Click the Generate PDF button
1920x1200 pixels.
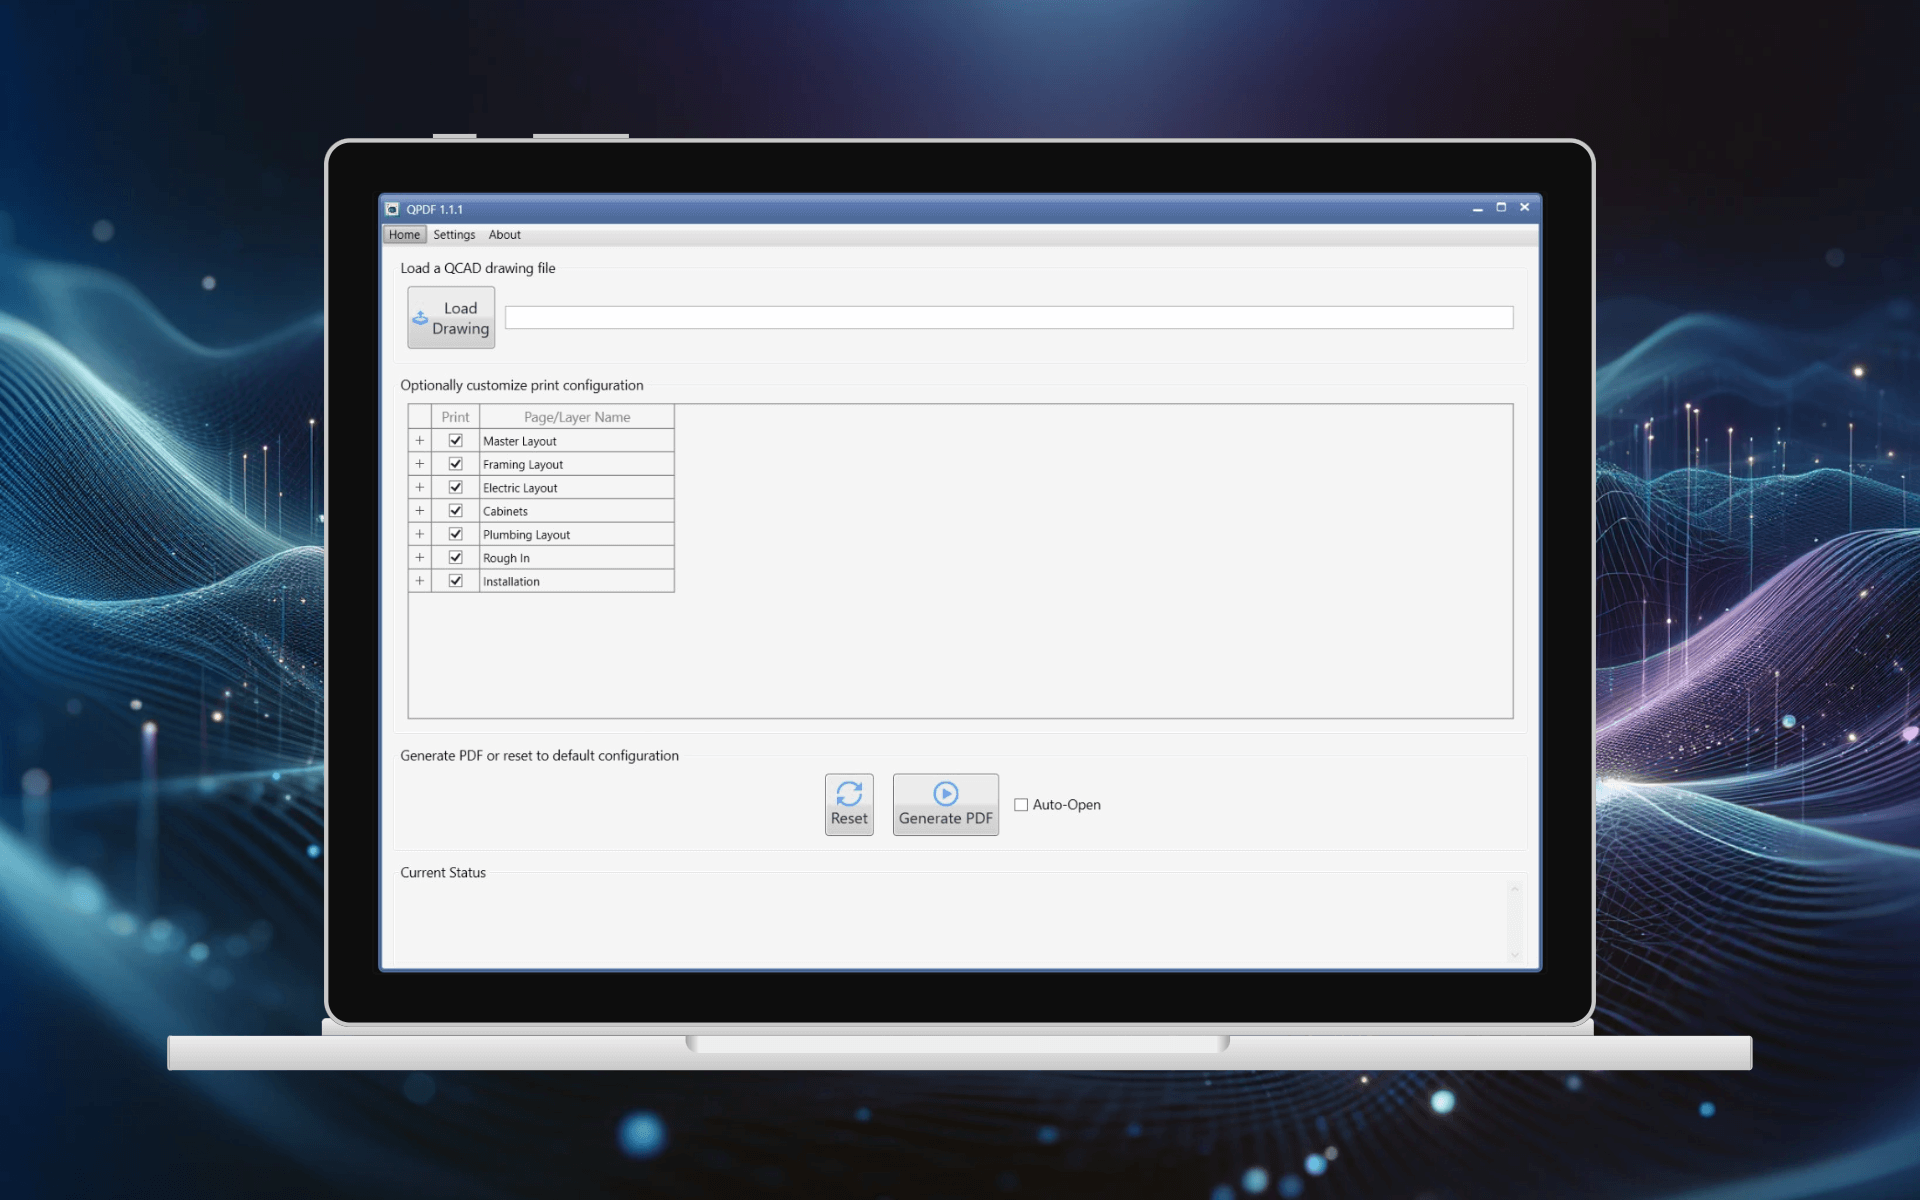click(944, 805)
